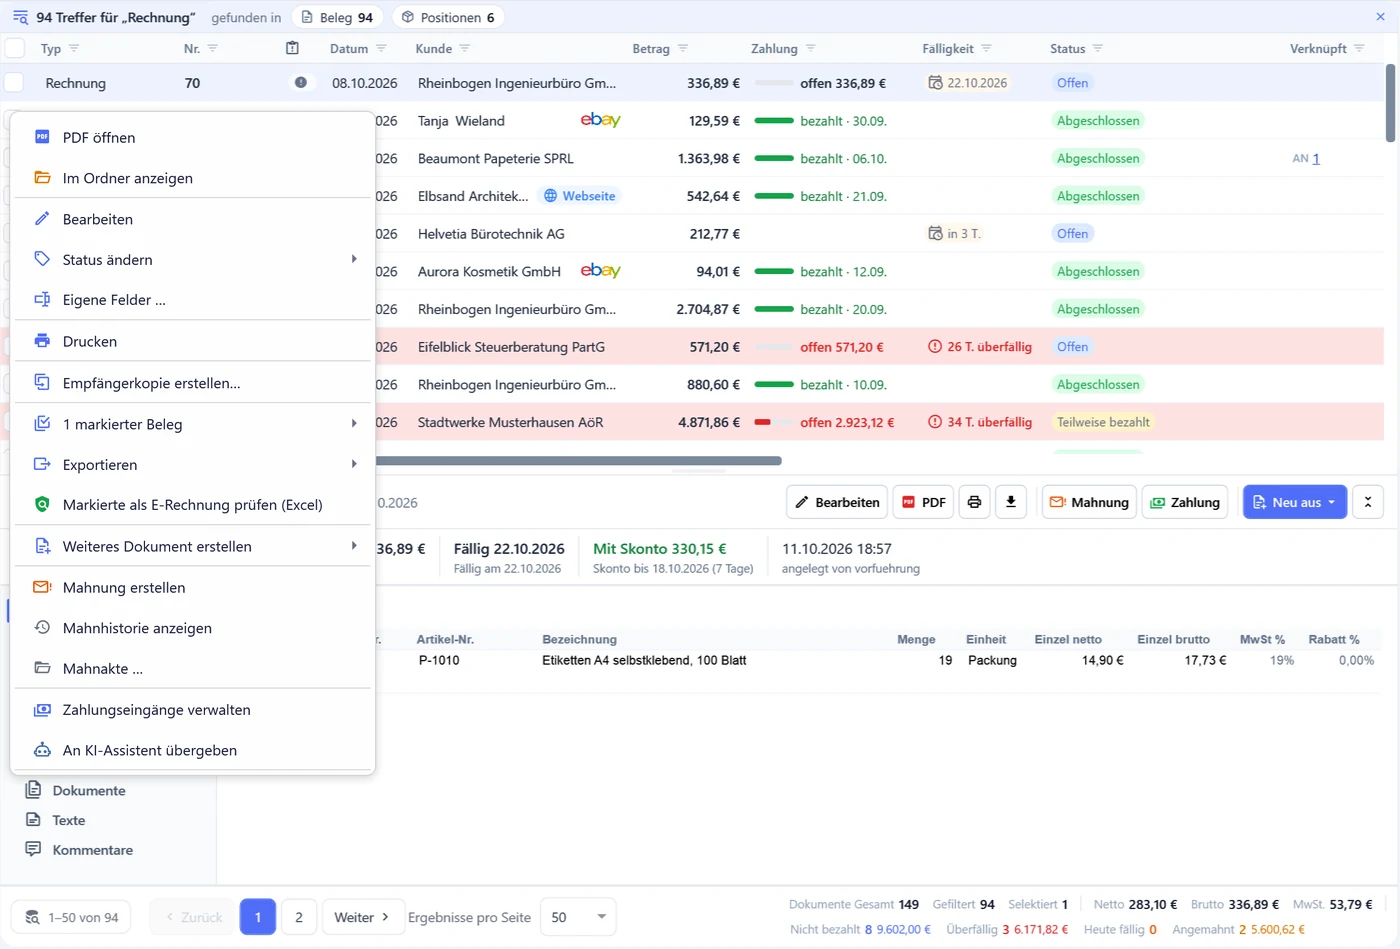
Task: Go to page 2 of results
Action: pos(298,917)
